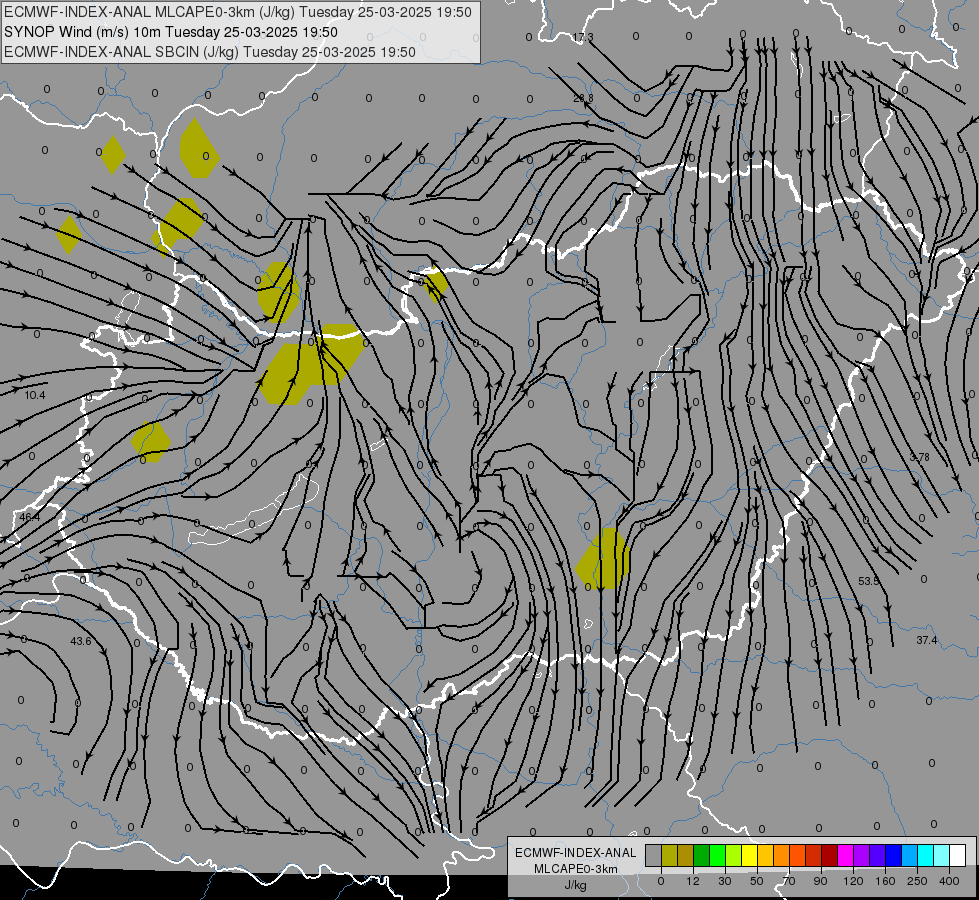Screen dimensions: 979x900
Task: Pick the pale cyan legend swatch
Action: coord(942,855)
